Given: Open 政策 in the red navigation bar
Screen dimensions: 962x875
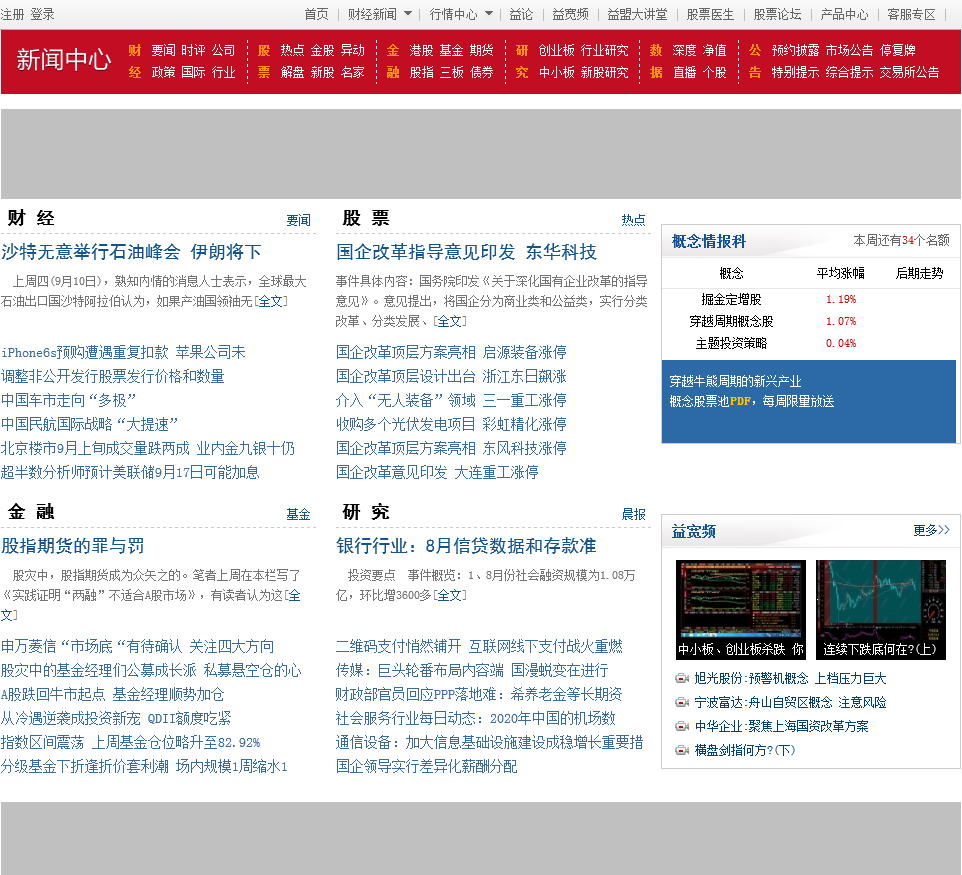Looking at the screenshot, I should pyautogui.click(x=164, y=72).
